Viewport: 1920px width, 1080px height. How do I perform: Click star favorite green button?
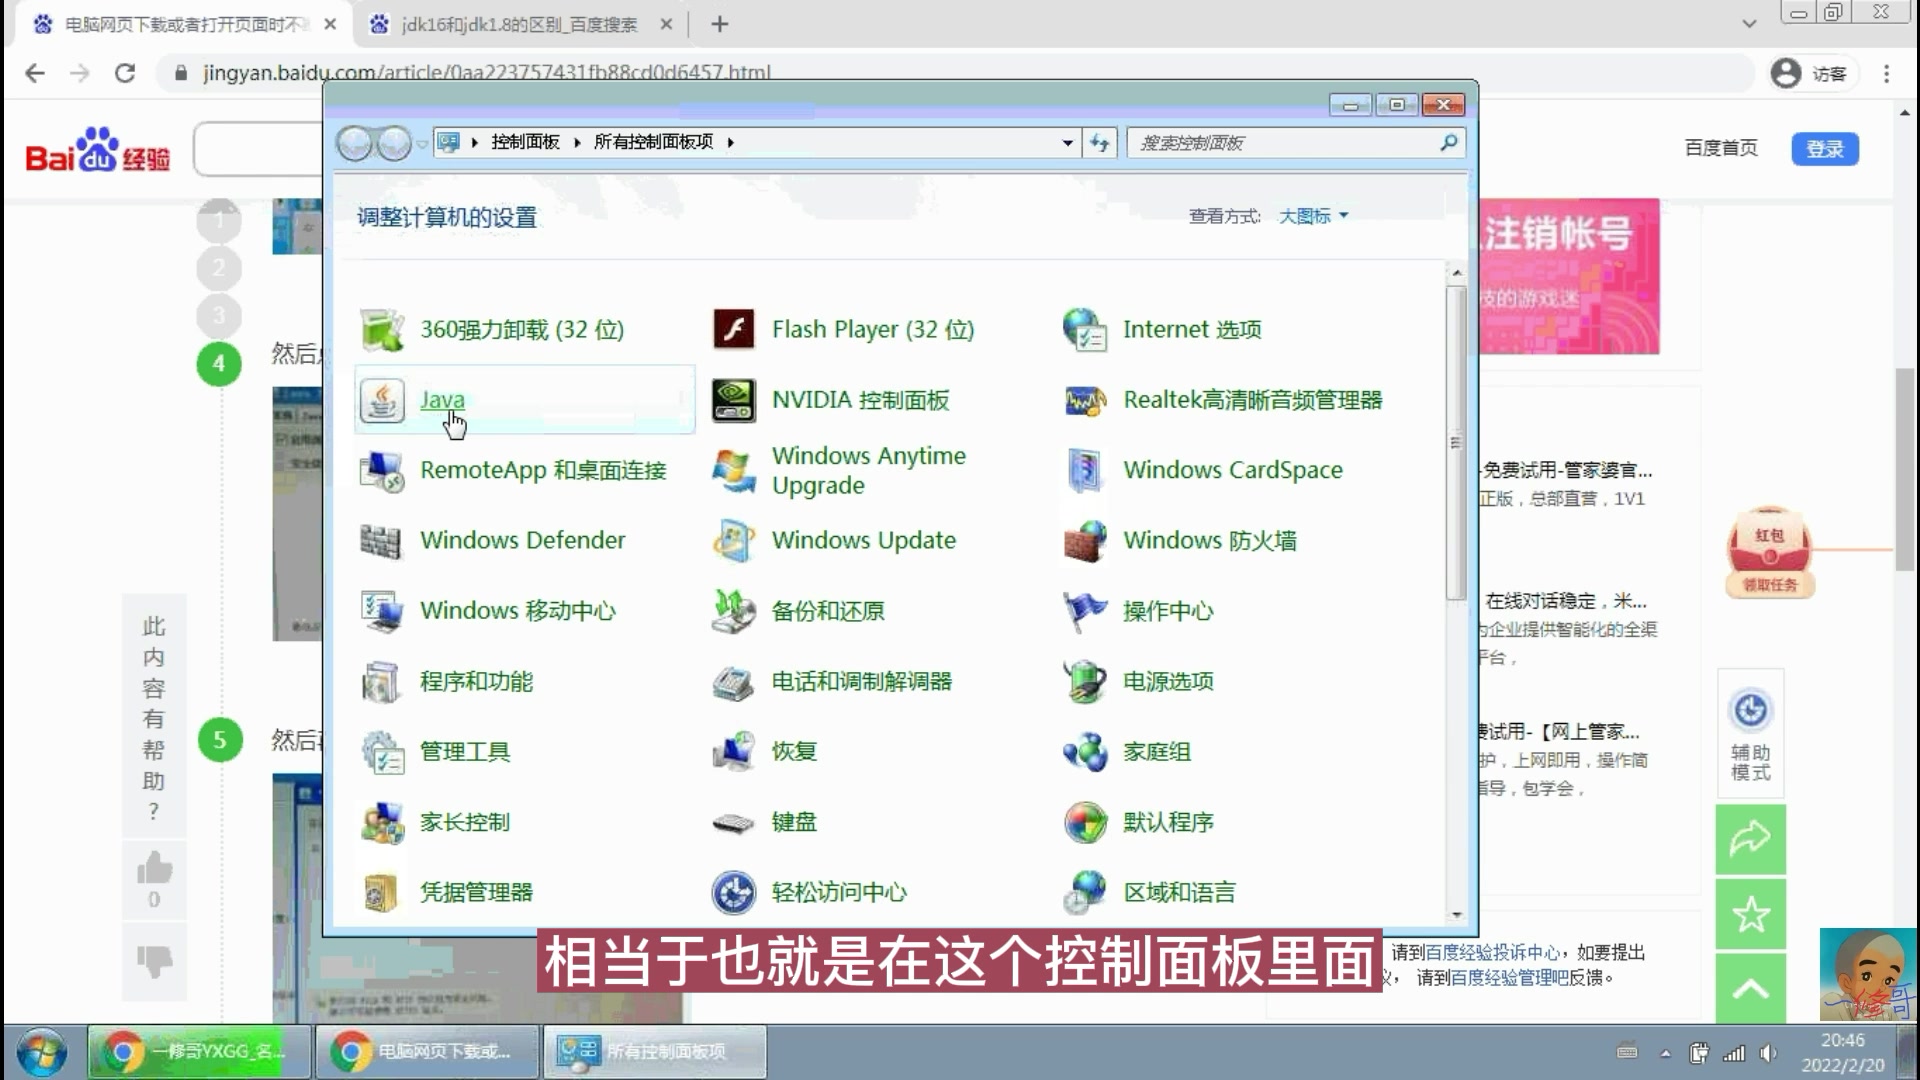(x=1751, y=914)
